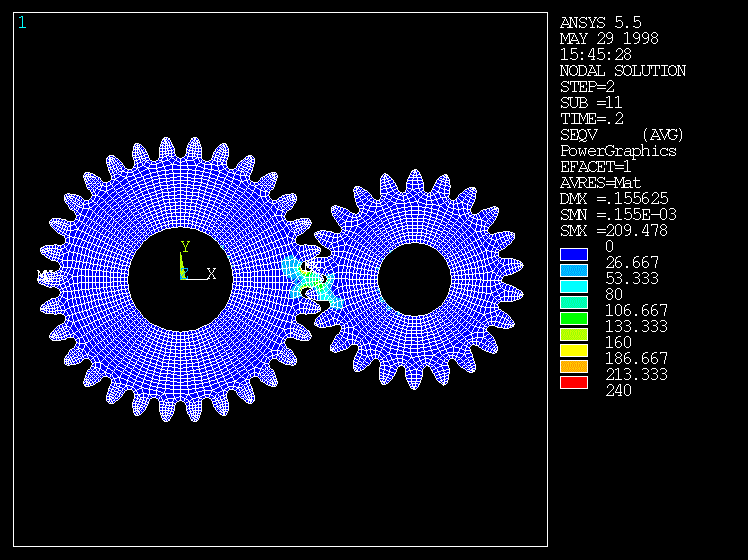Select the dark blue top legend swatch
Viewport: 748px width, 560px height.
click(573, 254)
